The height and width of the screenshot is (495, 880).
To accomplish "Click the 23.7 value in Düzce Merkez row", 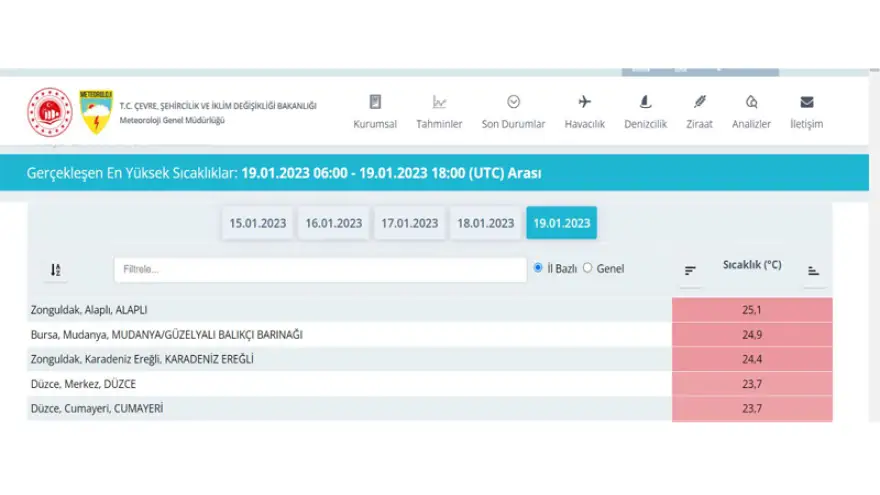I will 752,384.
